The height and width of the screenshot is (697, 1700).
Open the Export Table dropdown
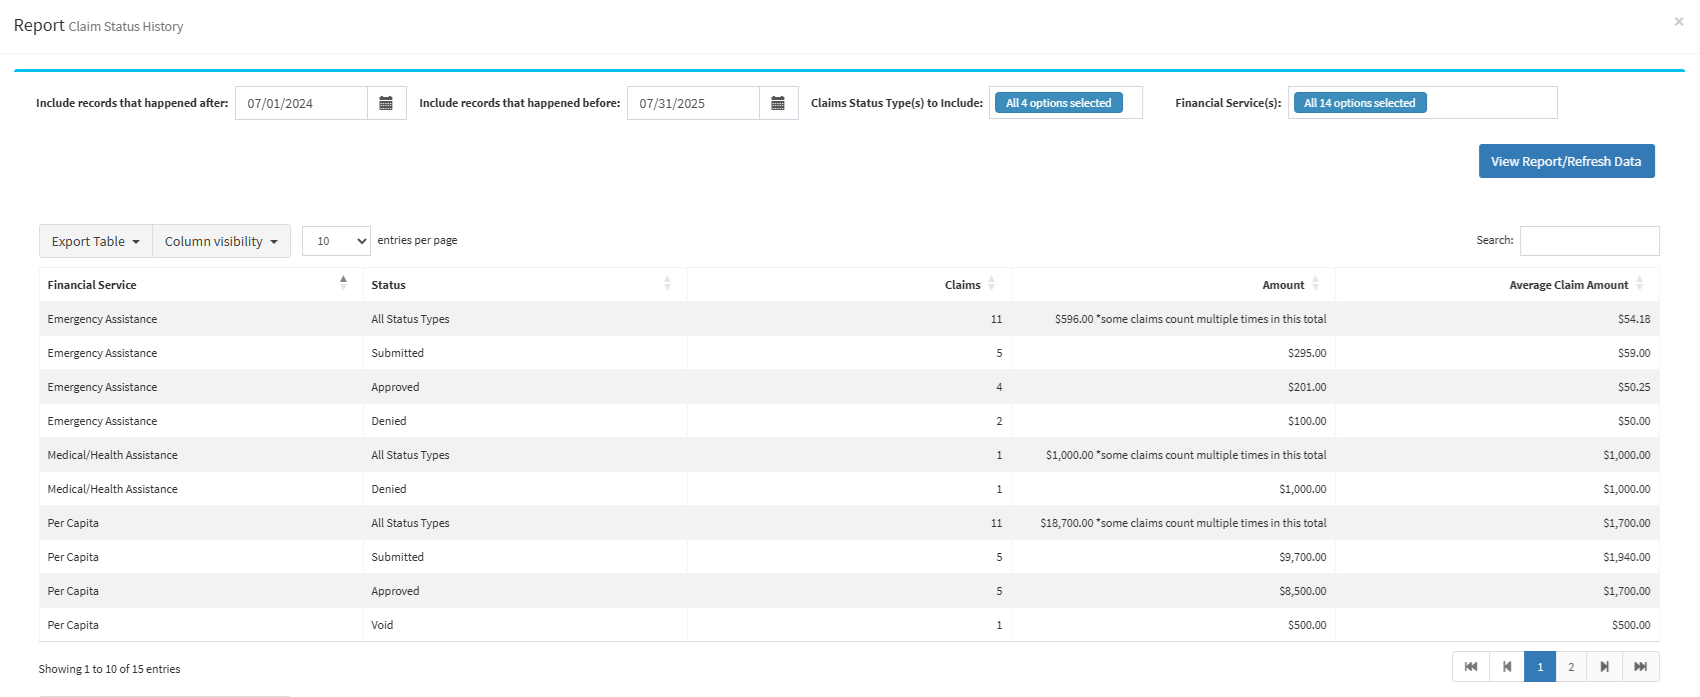coord(96,241)
